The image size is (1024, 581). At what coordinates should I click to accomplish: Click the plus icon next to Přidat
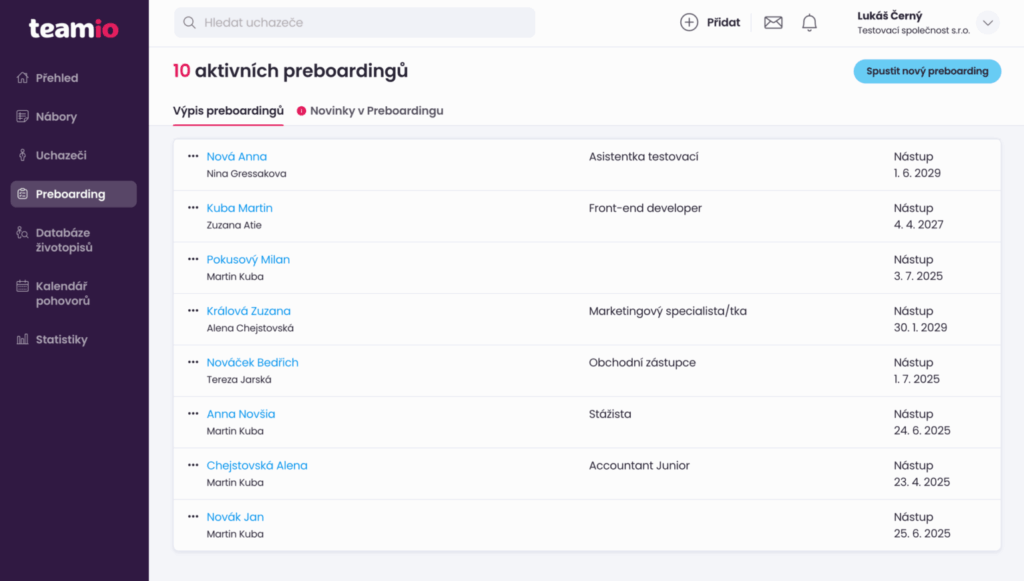pos(689,22)
